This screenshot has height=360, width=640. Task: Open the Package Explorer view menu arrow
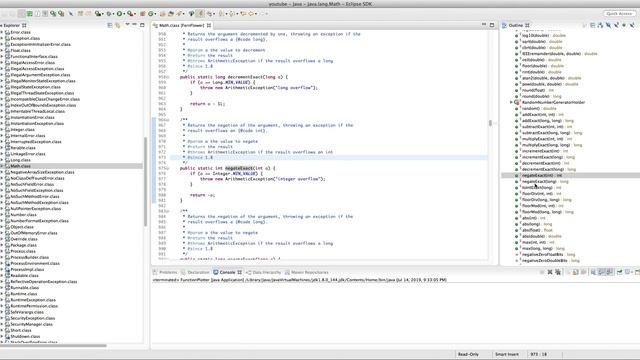(127, 24)
